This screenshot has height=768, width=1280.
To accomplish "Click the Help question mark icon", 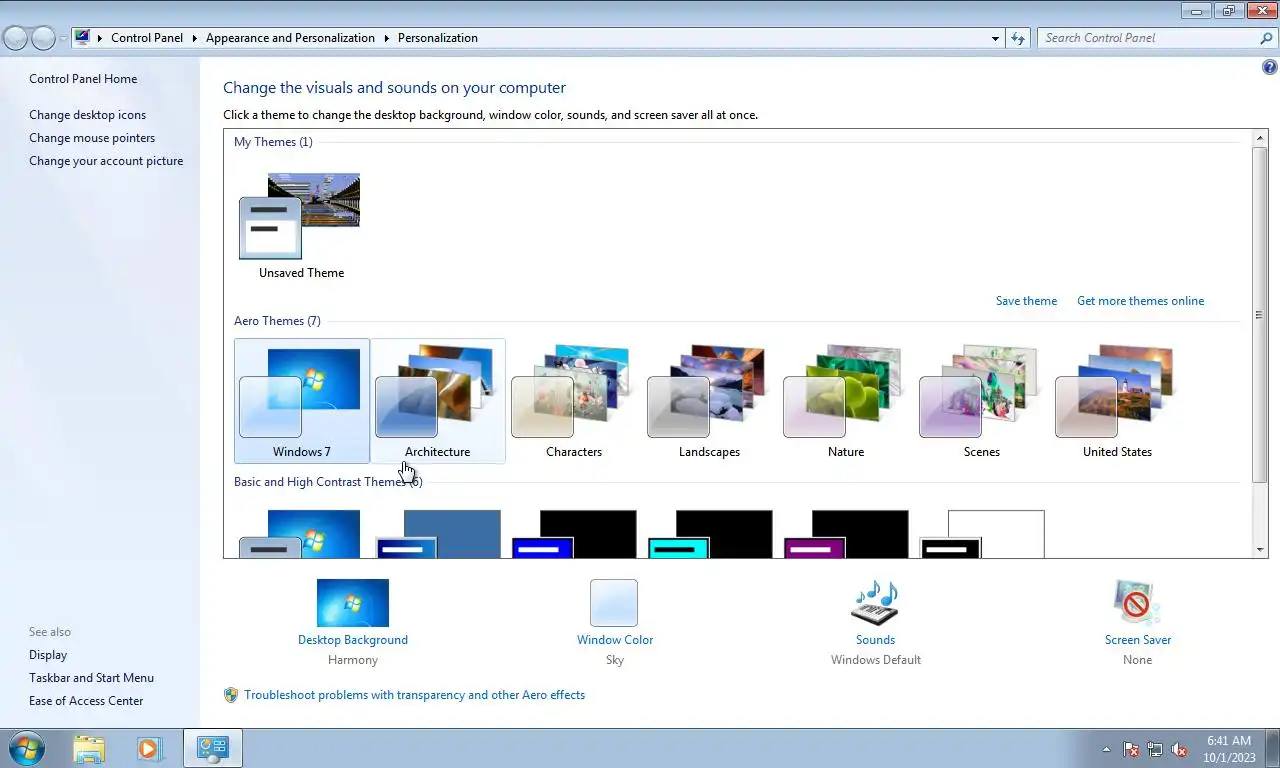I will (1270, 68).
